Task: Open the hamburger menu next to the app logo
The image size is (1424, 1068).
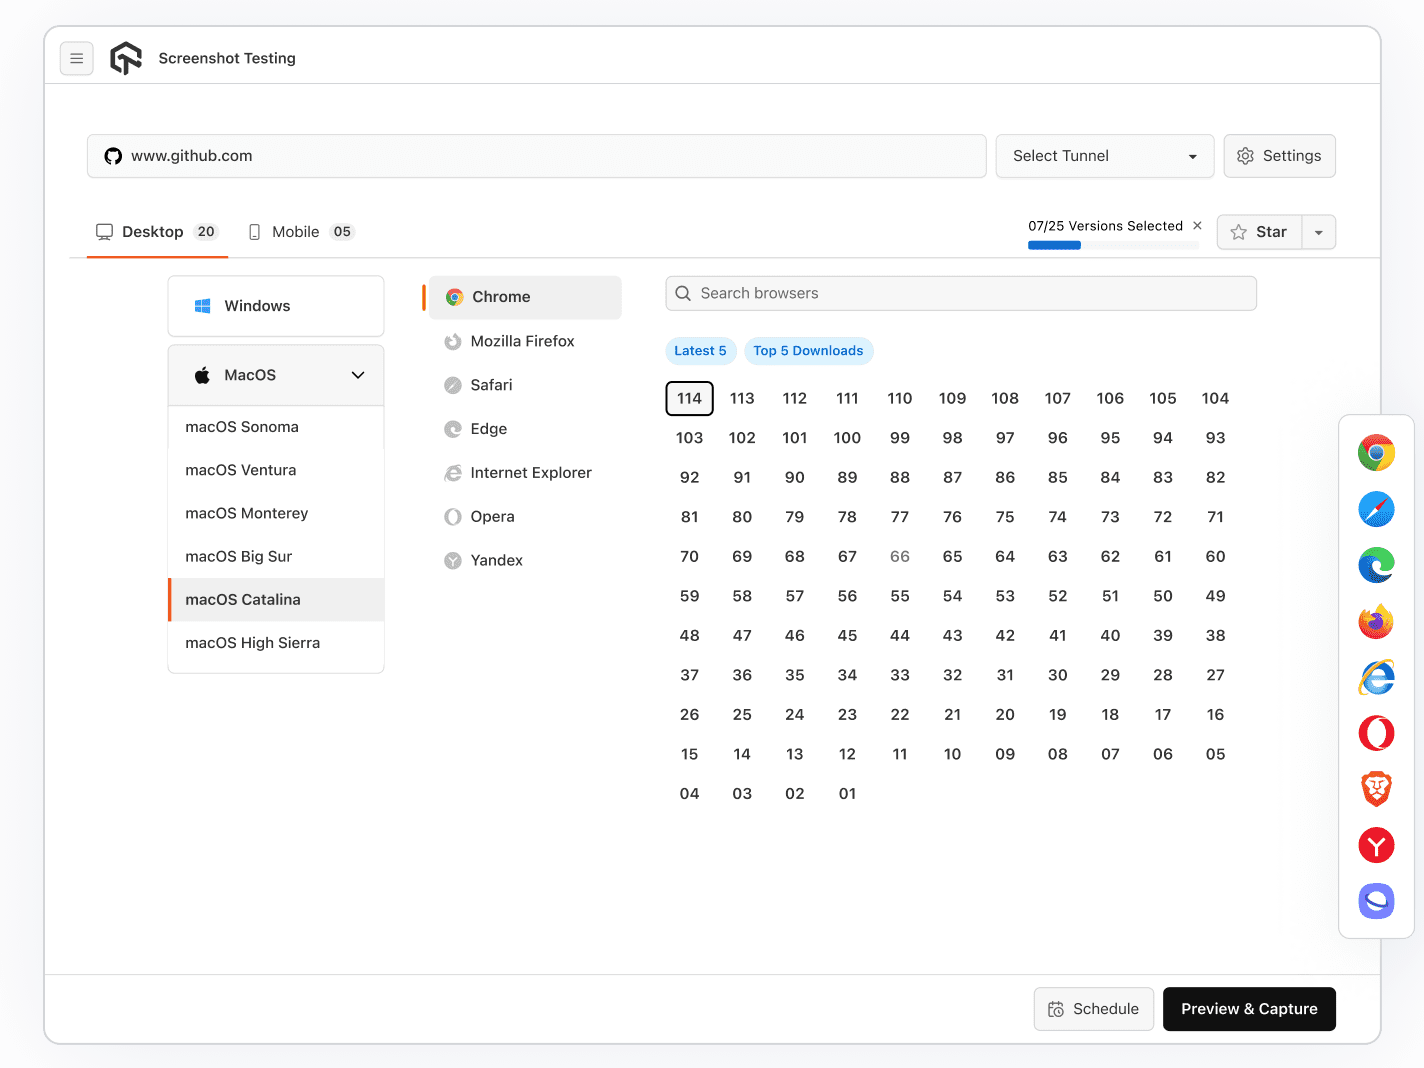Action: 77,58
